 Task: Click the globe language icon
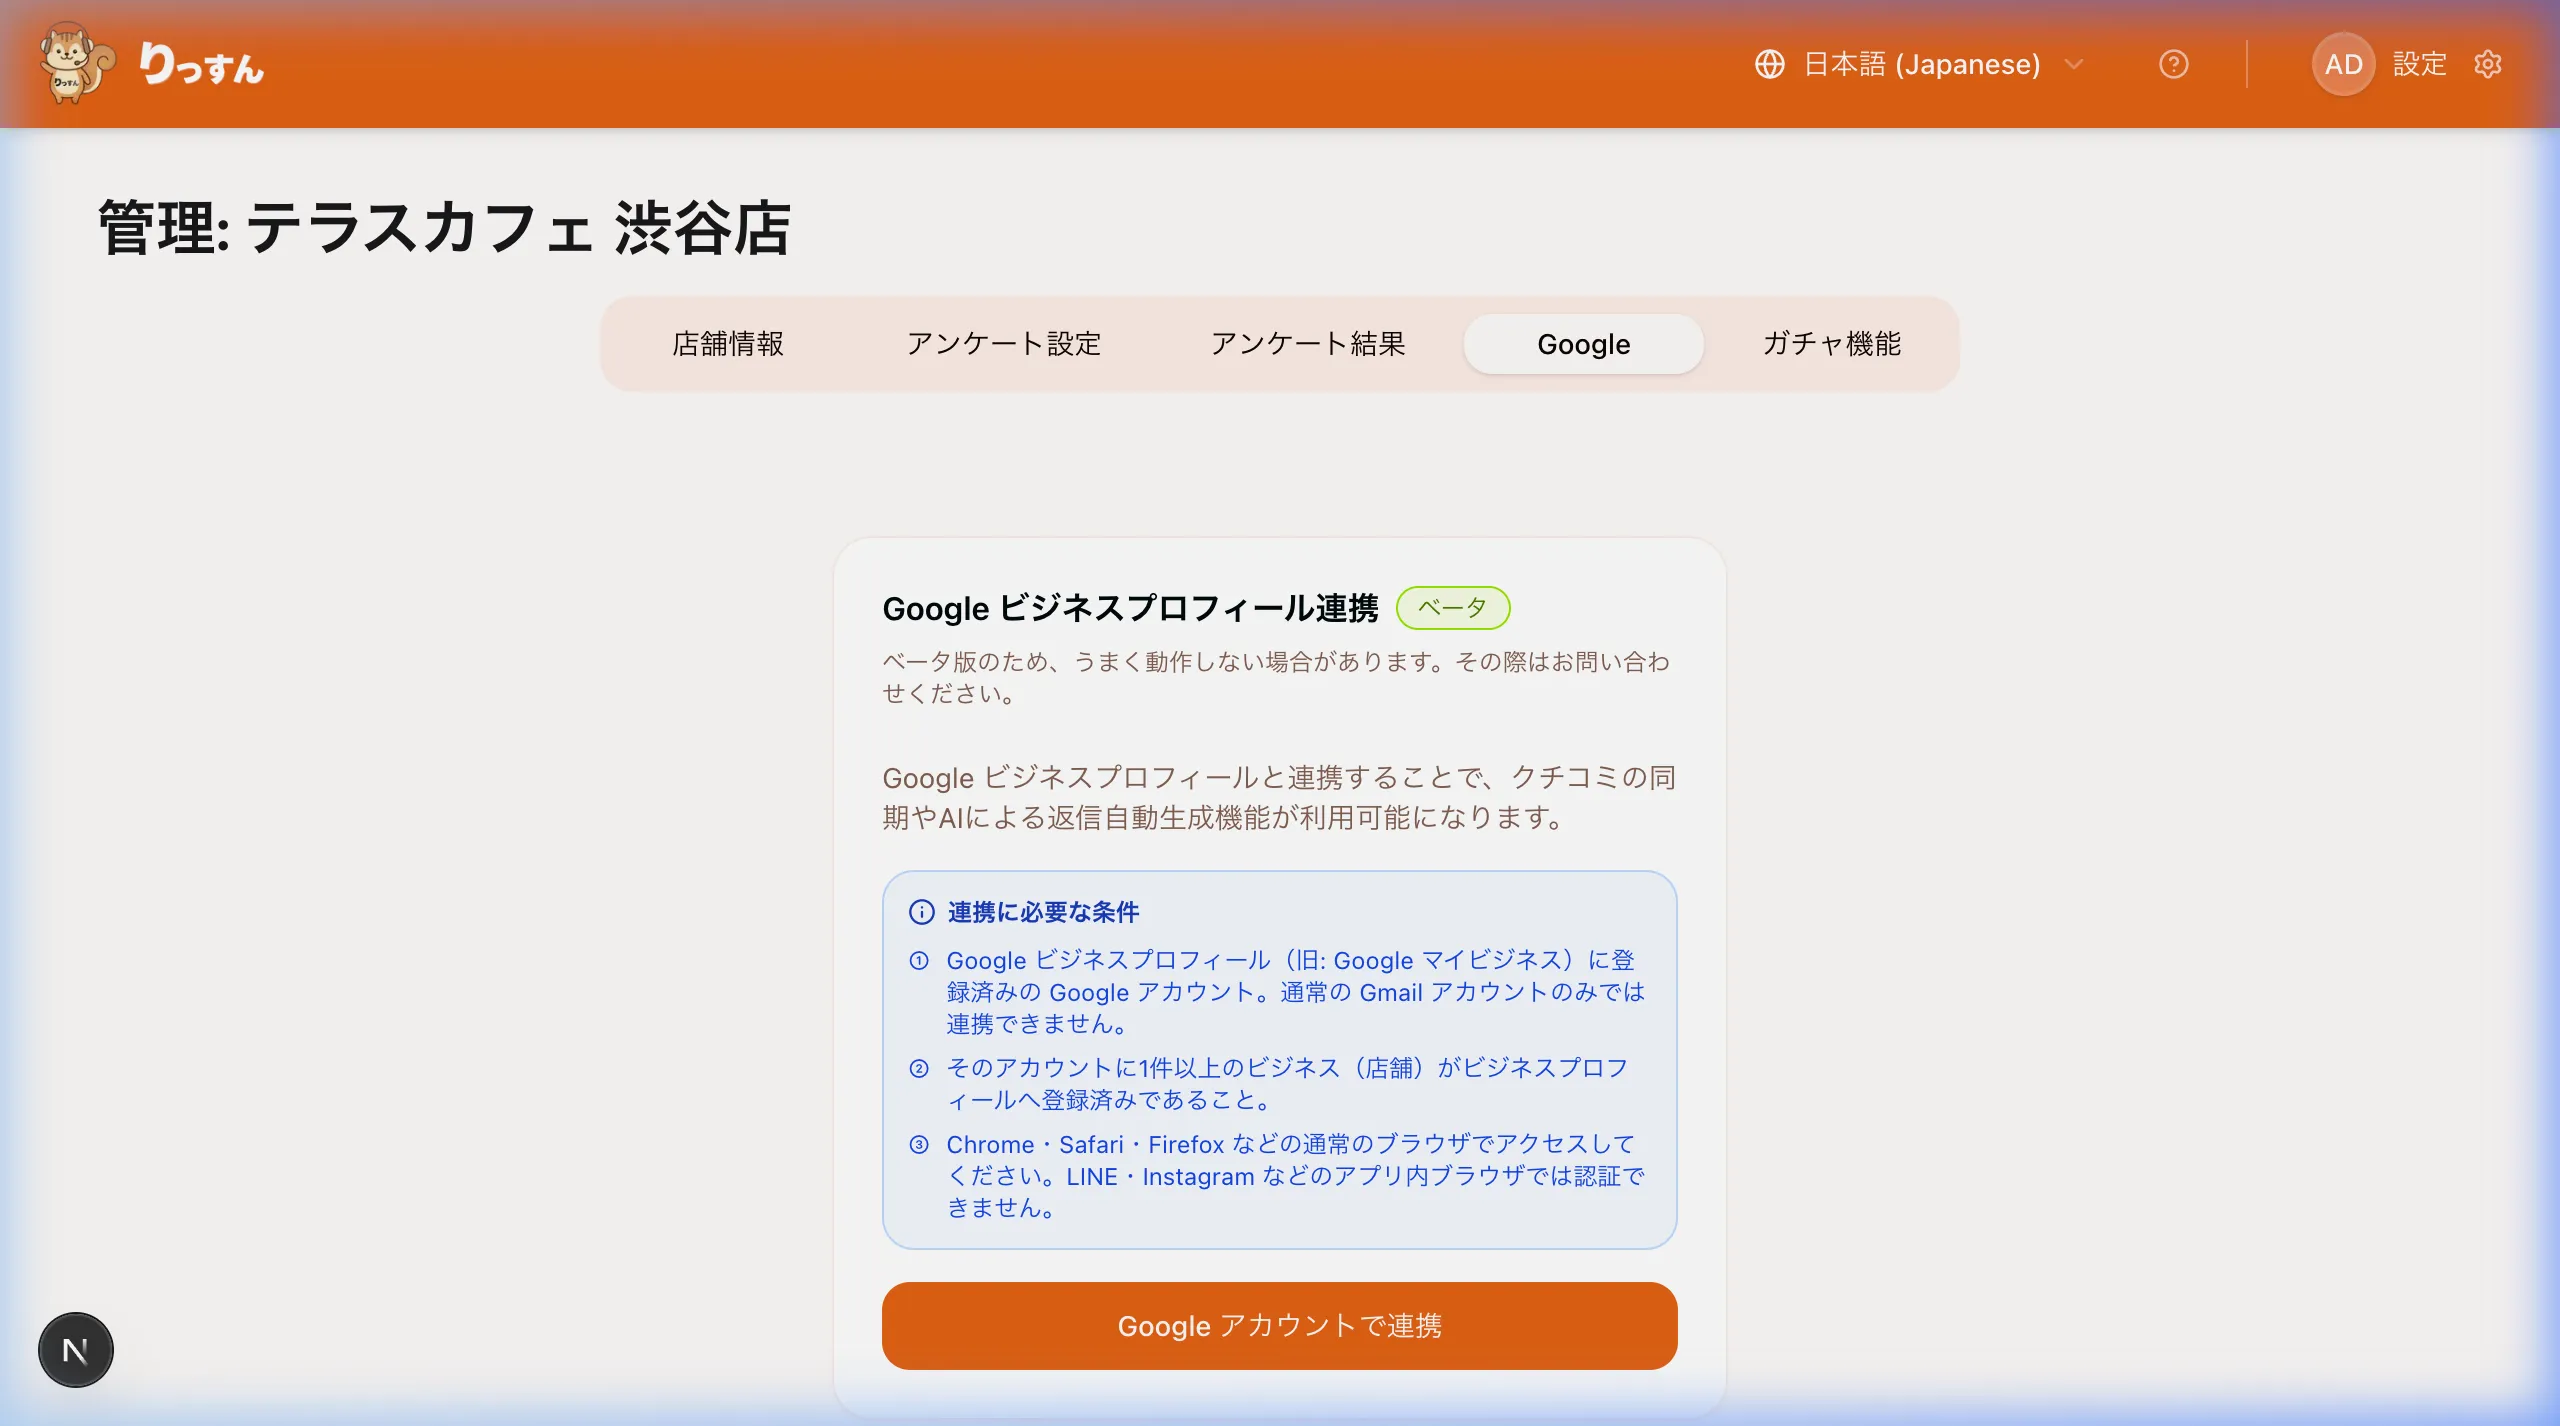pyautogui.click(x=1769, y=64)
